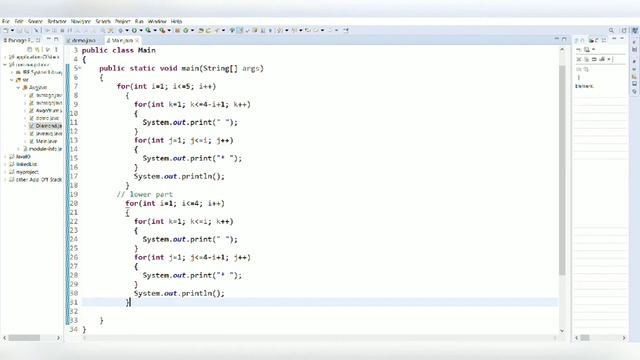This screenshot has height=360, width=640.
Task: Open the Source menu
Action: tap(35, 21)
